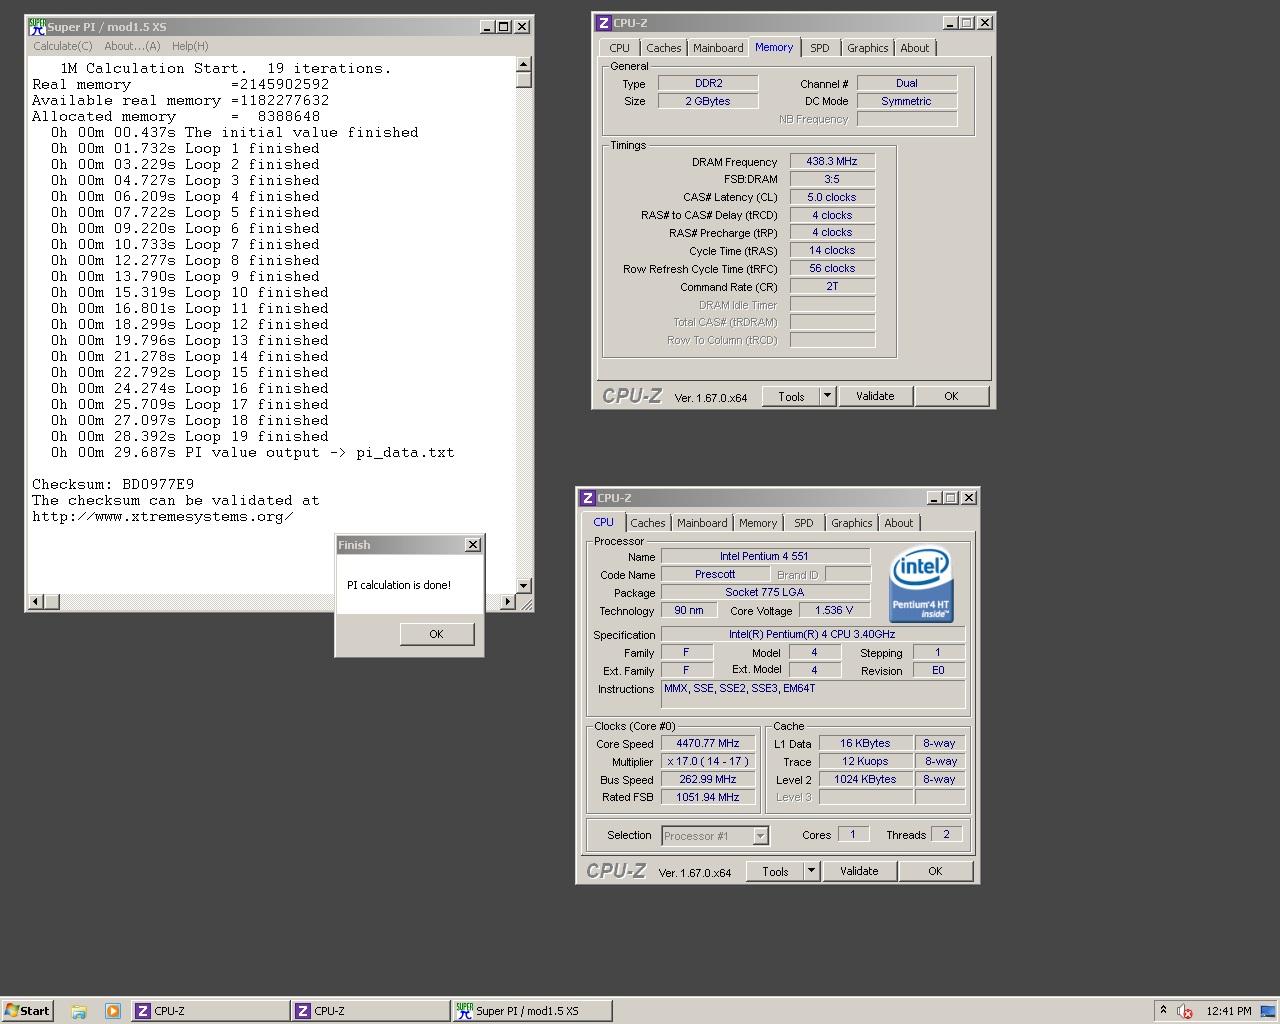
Task: Switch to Caches tab in Memory window
Action: coord(663,48)
